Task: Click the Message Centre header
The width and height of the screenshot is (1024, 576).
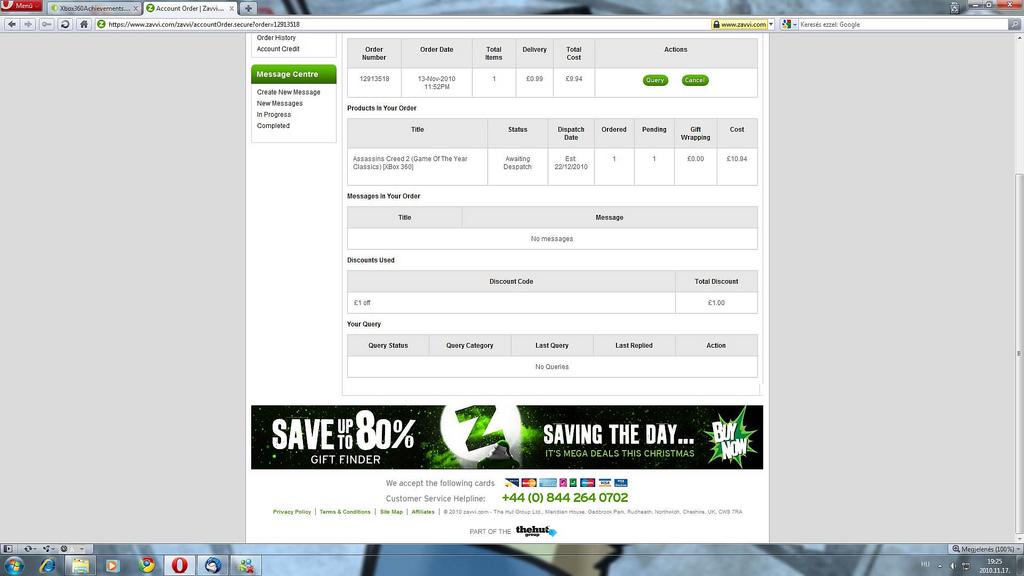Action: point(293,74)
